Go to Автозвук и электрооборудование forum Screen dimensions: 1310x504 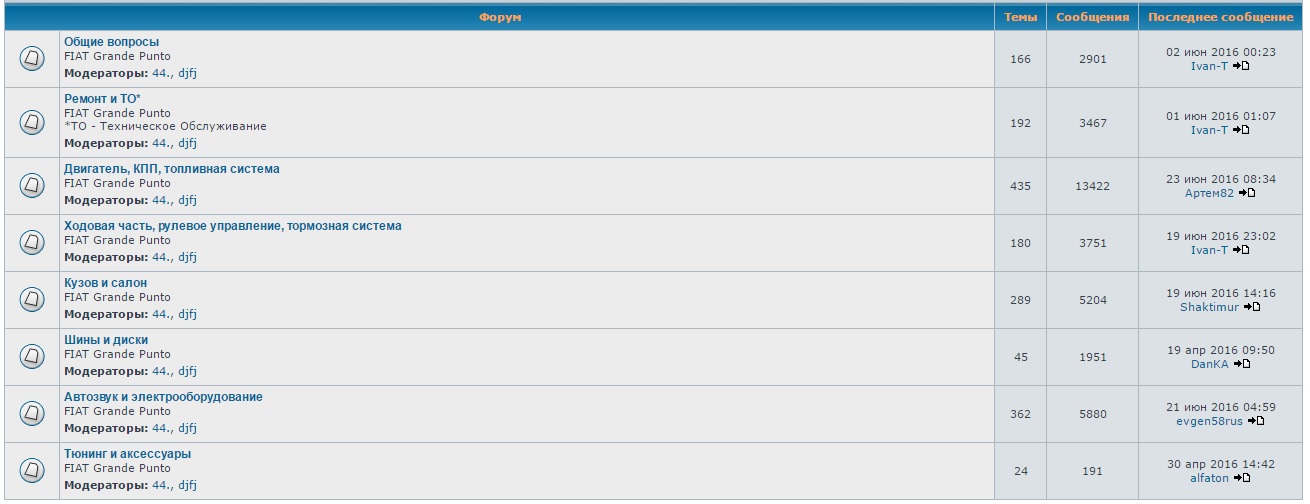click(163, 397)
